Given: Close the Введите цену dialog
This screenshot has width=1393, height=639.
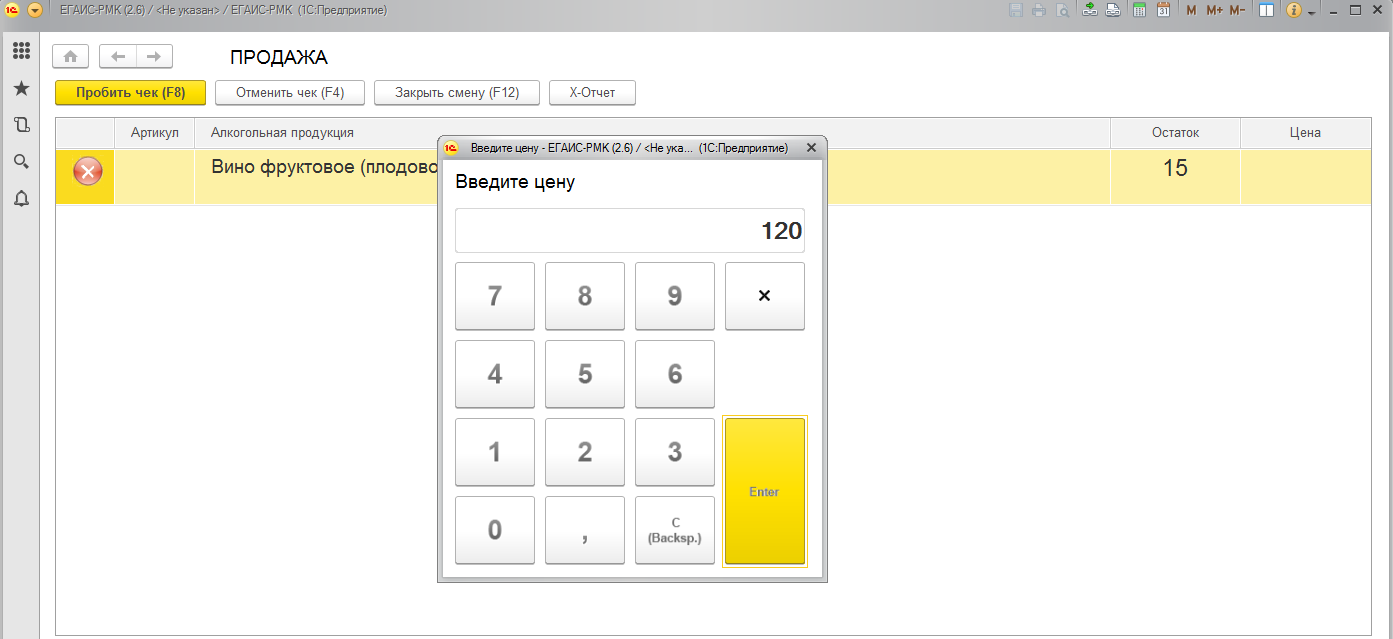Looking at the screenshot, I should tap(811, 147).
